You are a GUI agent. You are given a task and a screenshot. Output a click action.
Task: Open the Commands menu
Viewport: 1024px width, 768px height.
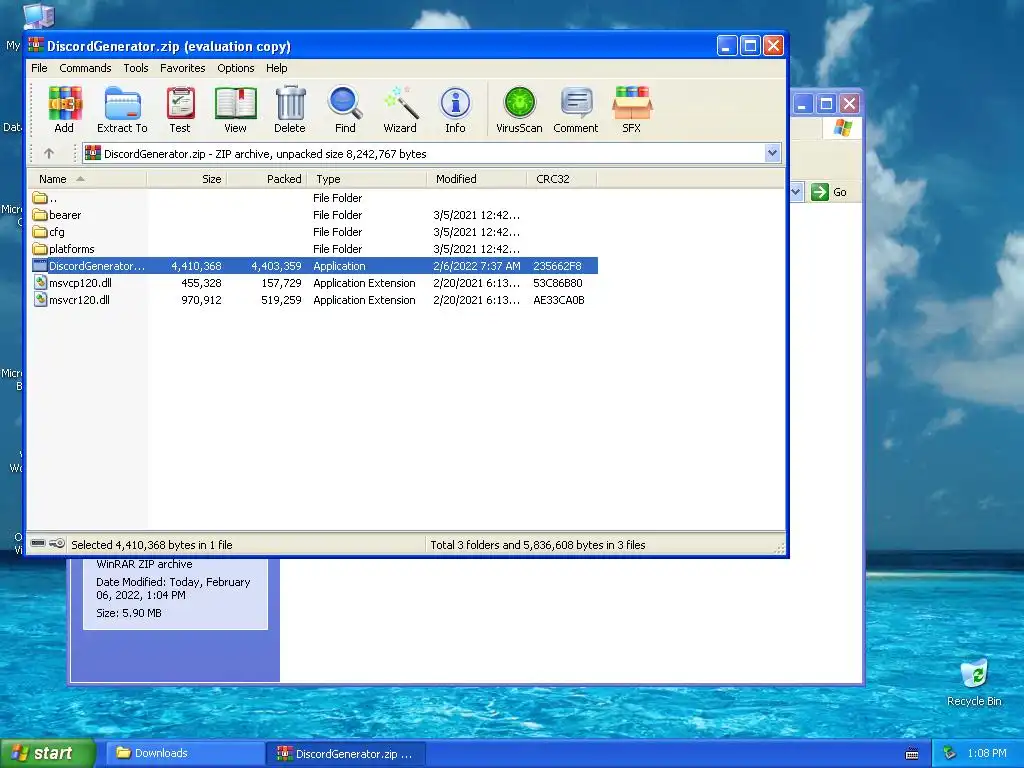[x=85, y=68]
